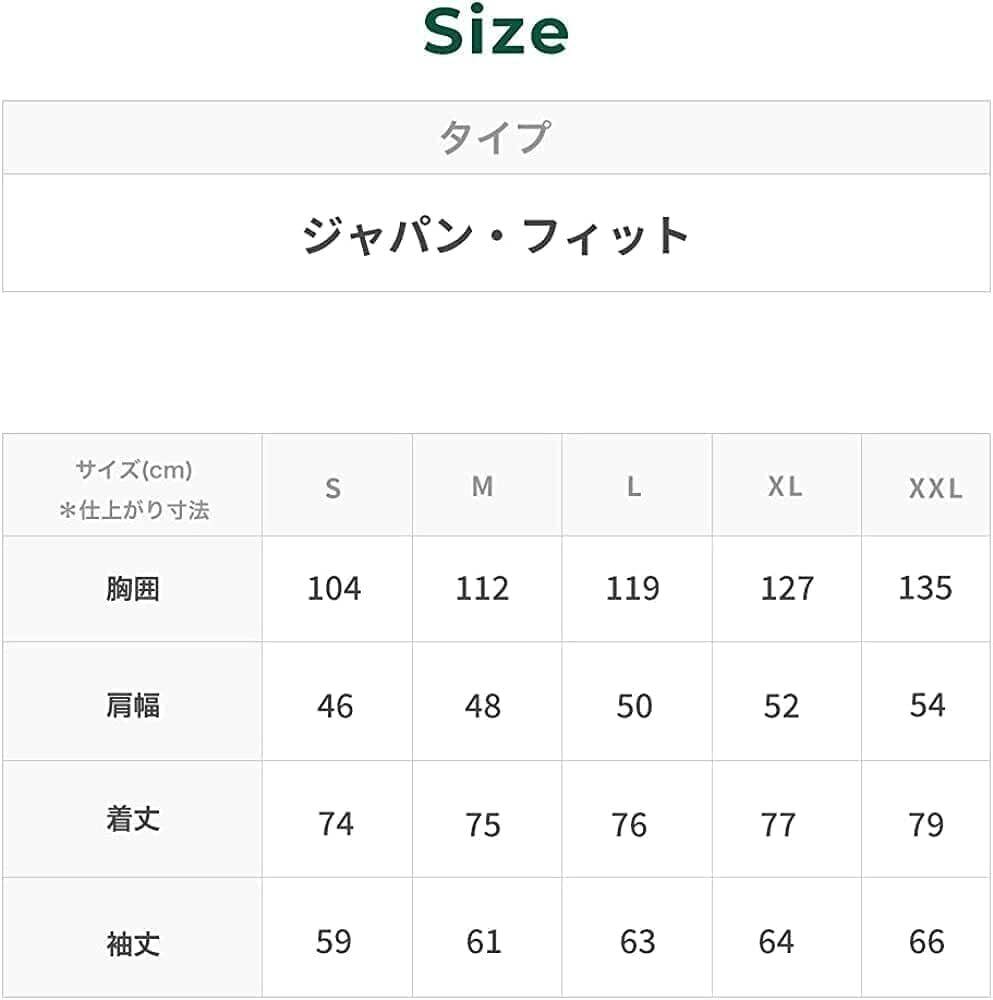Pick the XL size column header
The image size is (993, 1000).
point(785,487)
